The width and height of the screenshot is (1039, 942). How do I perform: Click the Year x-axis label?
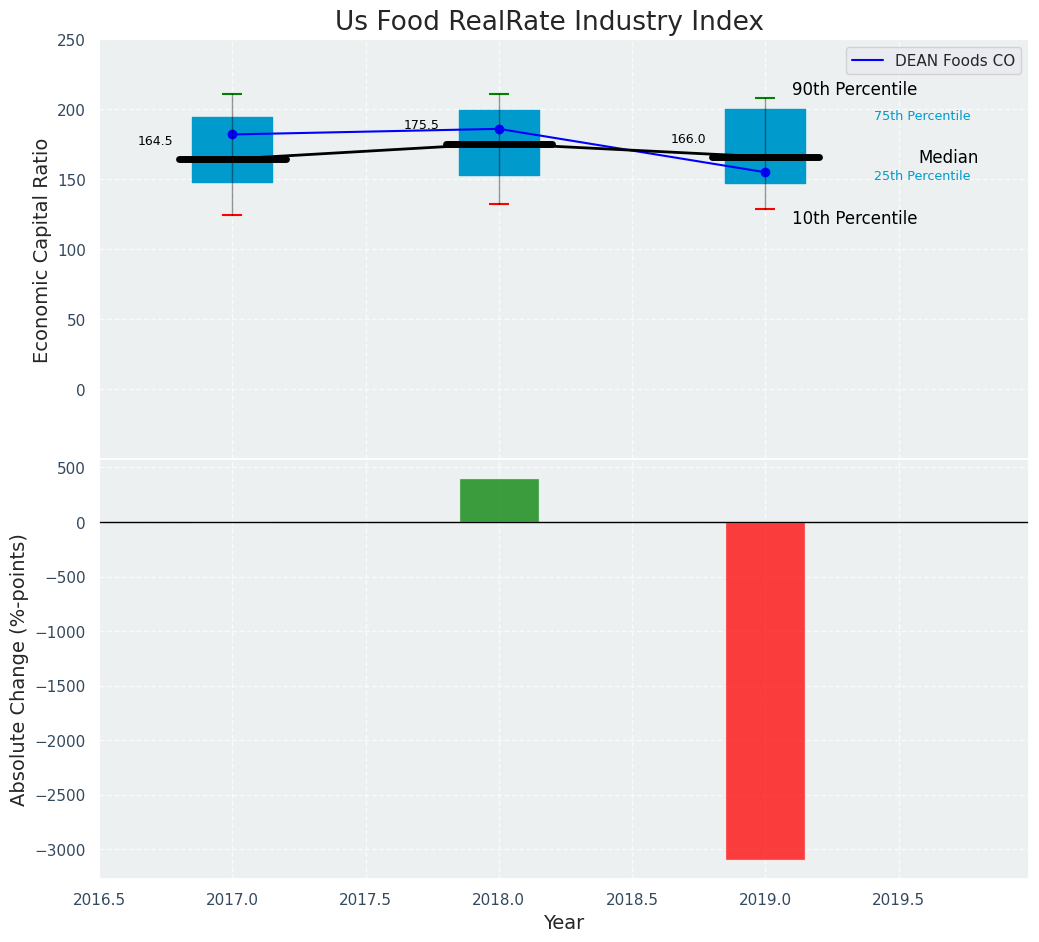click(564, 923)
